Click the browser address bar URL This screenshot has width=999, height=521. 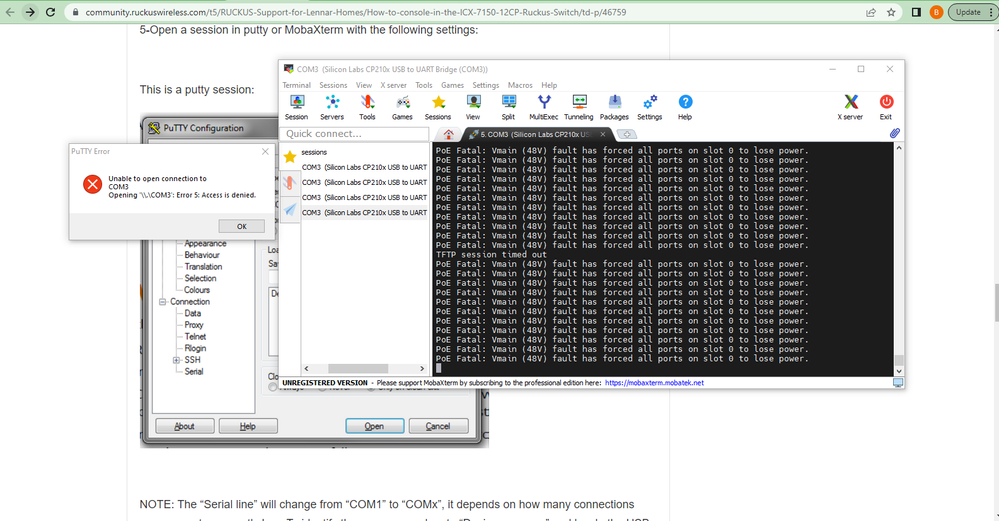(356, 12)
